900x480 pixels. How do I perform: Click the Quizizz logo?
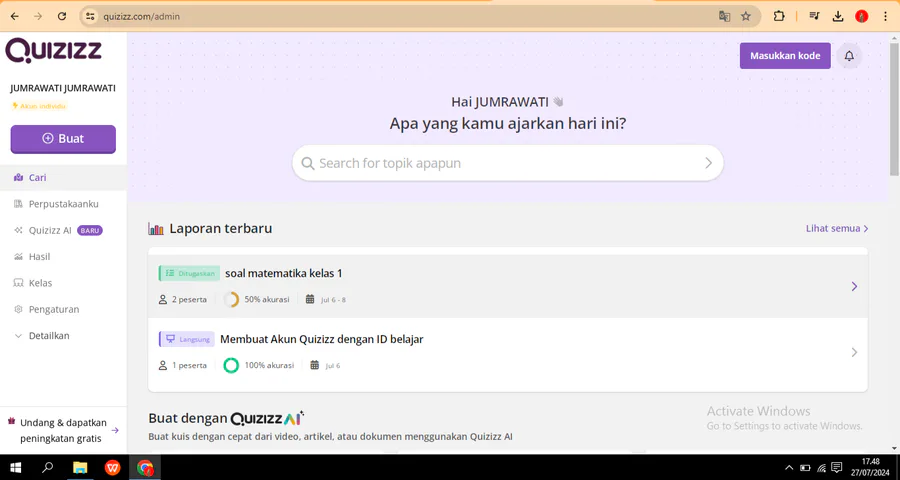[52, 51]
